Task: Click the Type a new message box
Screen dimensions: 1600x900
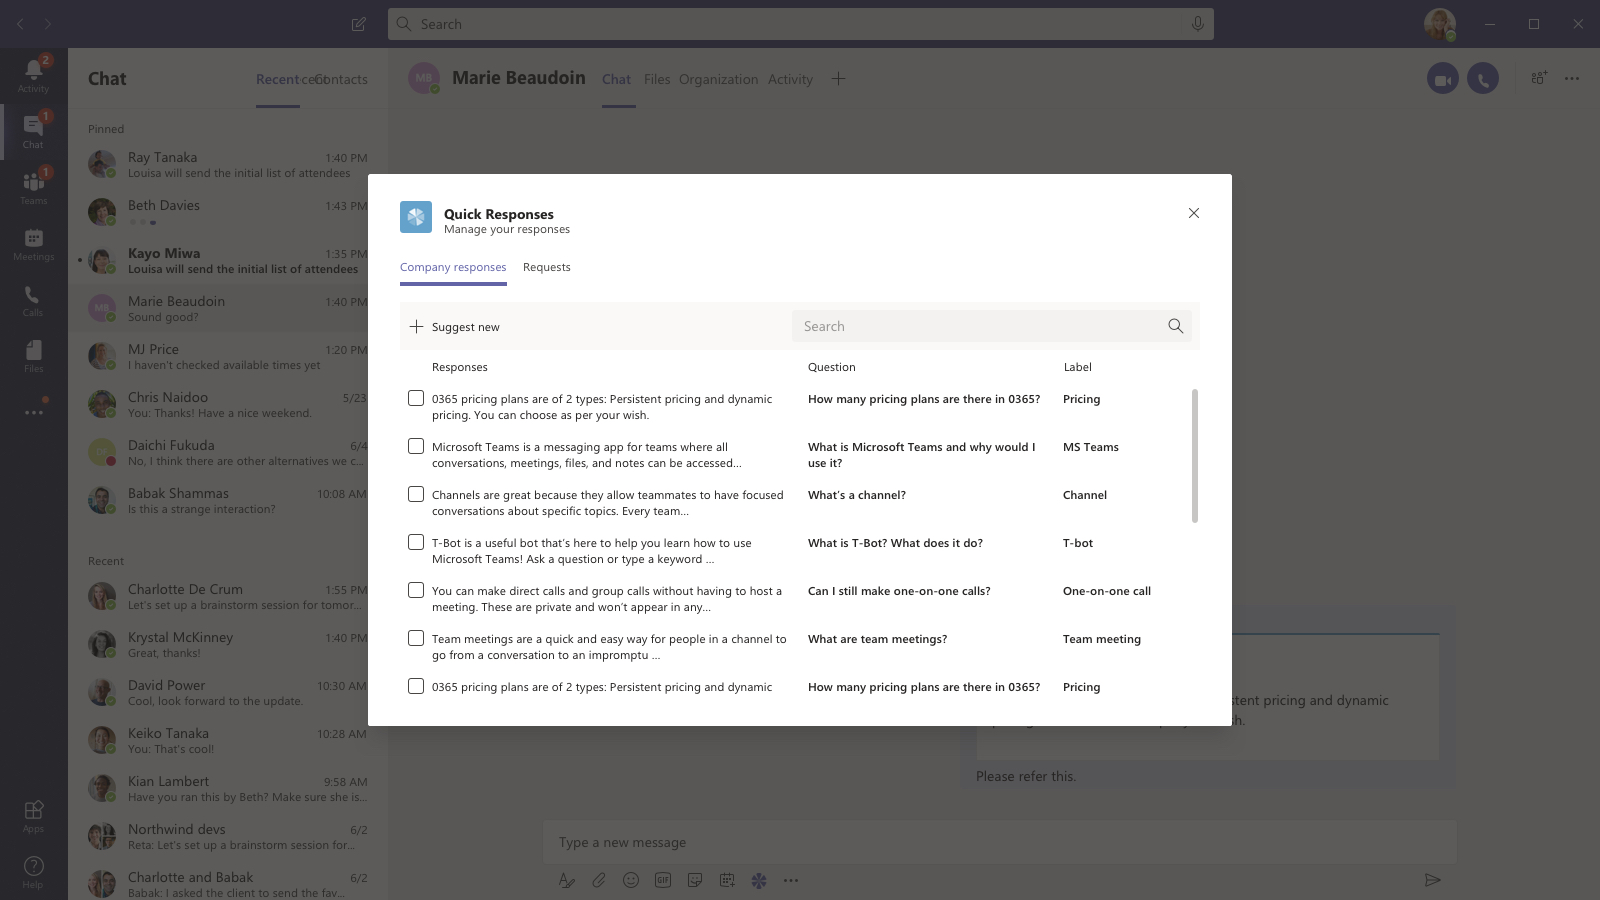Action: click(x=1000, y=842)
